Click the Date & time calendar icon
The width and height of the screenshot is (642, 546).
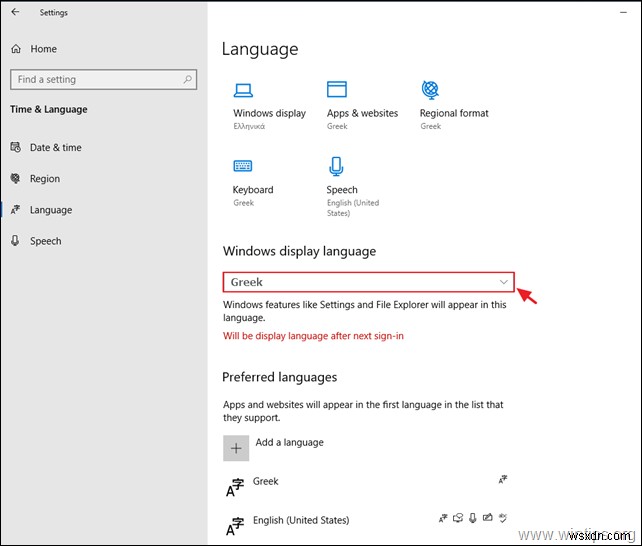click(x=16, y=147)
